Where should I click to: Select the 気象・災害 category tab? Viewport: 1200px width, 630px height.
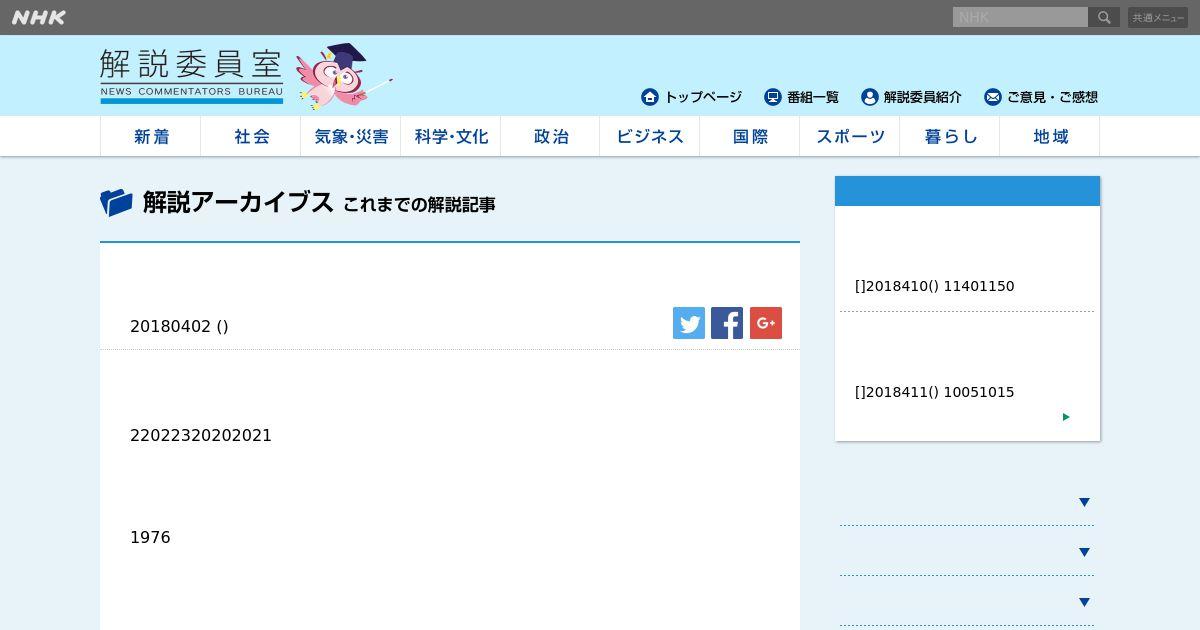[351, 136]
